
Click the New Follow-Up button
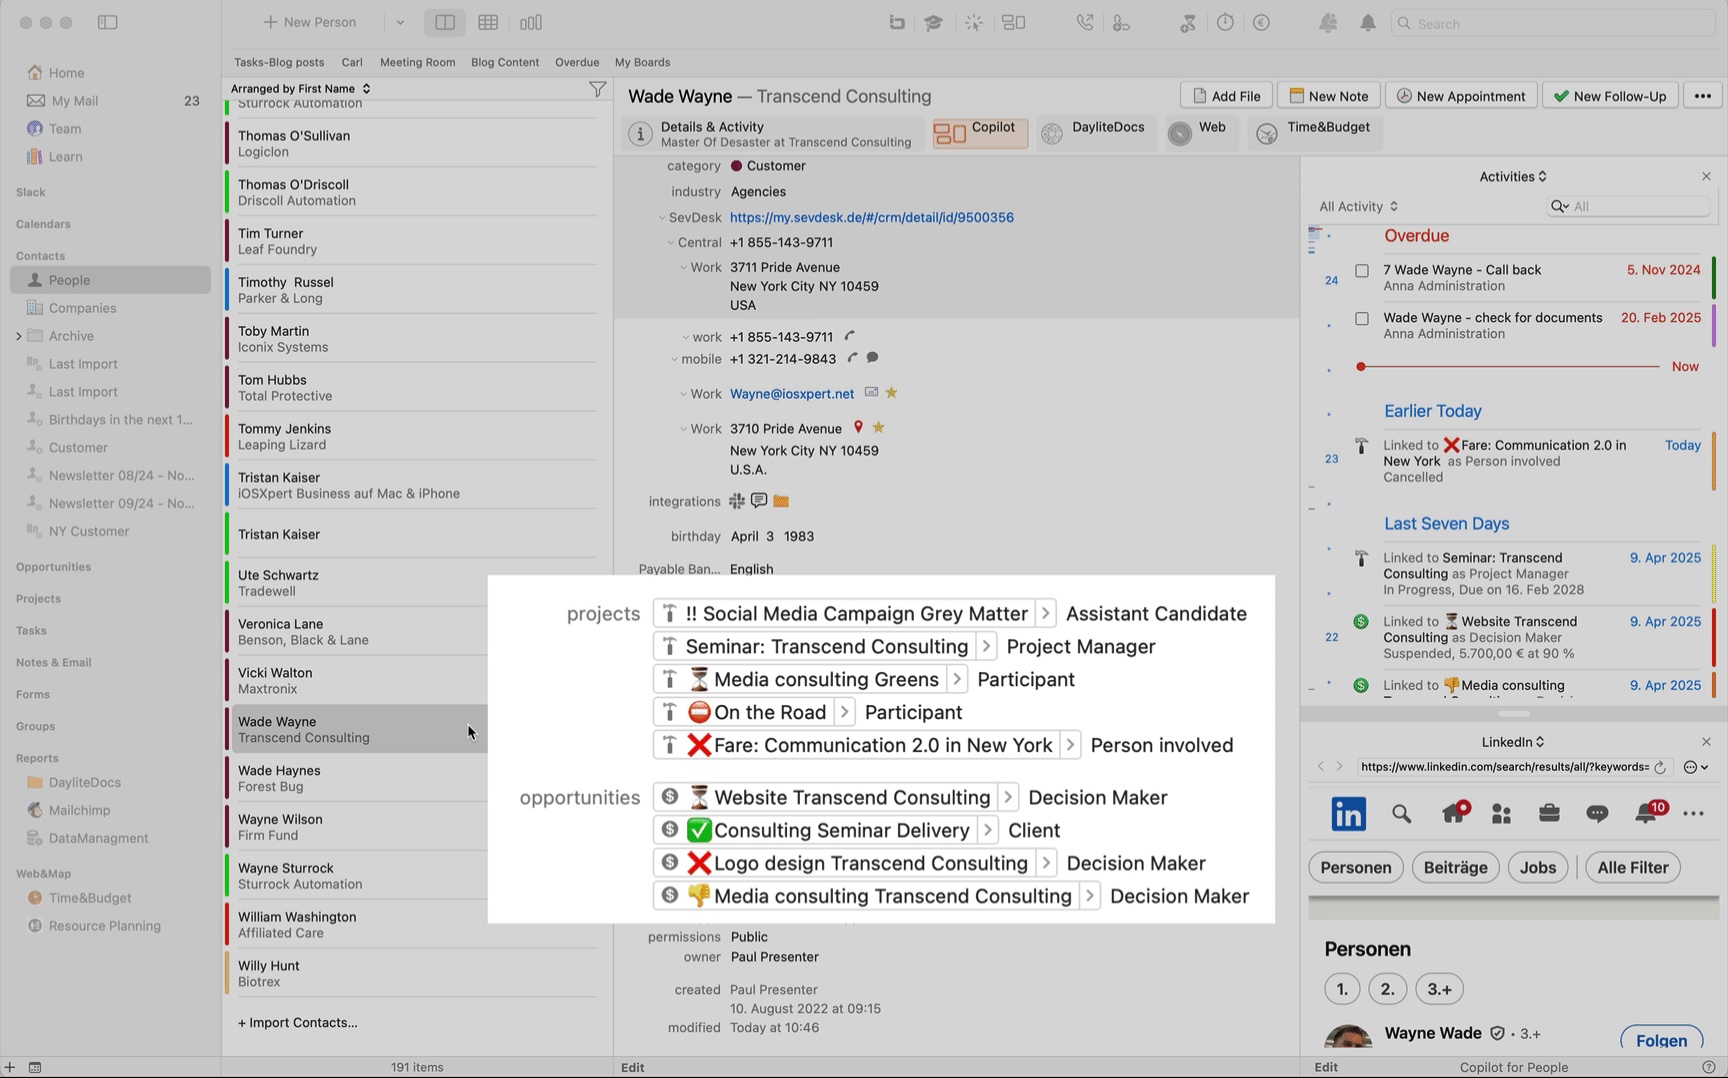(x=1610, y=96)
